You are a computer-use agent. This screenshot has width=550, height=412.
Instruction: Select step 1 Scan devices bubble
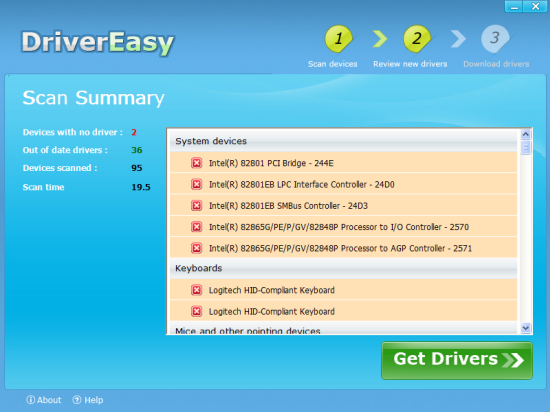point(338,39)
